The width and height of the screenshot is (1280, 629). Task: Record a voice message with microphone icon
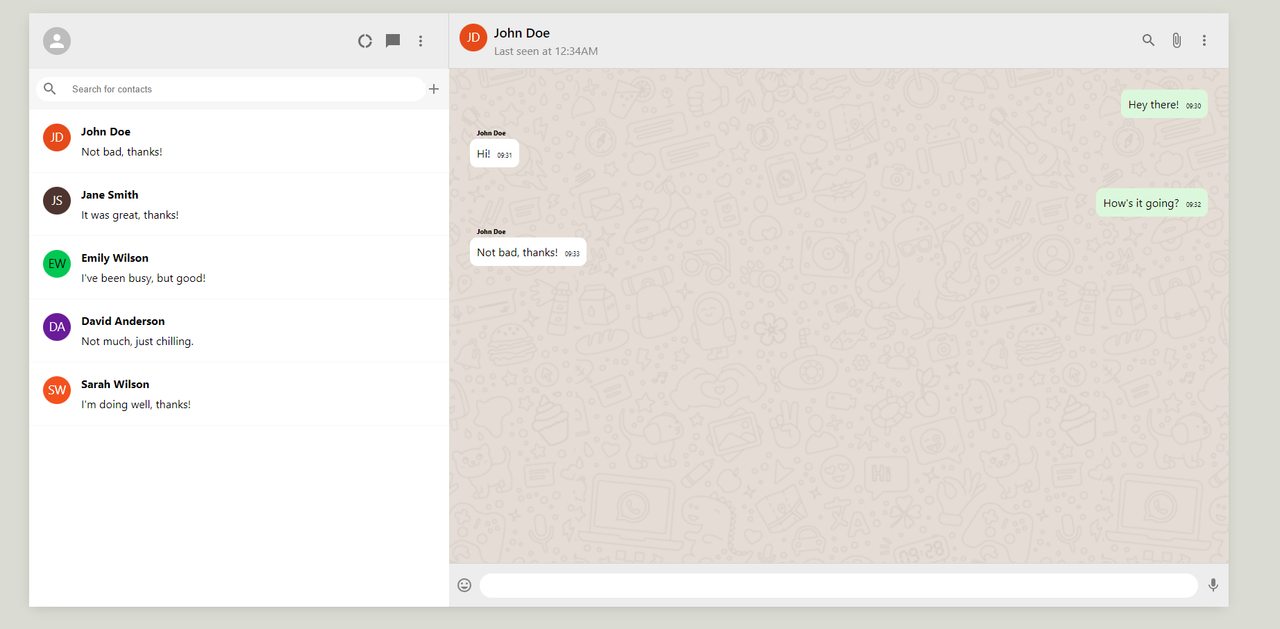(1213, 585)
